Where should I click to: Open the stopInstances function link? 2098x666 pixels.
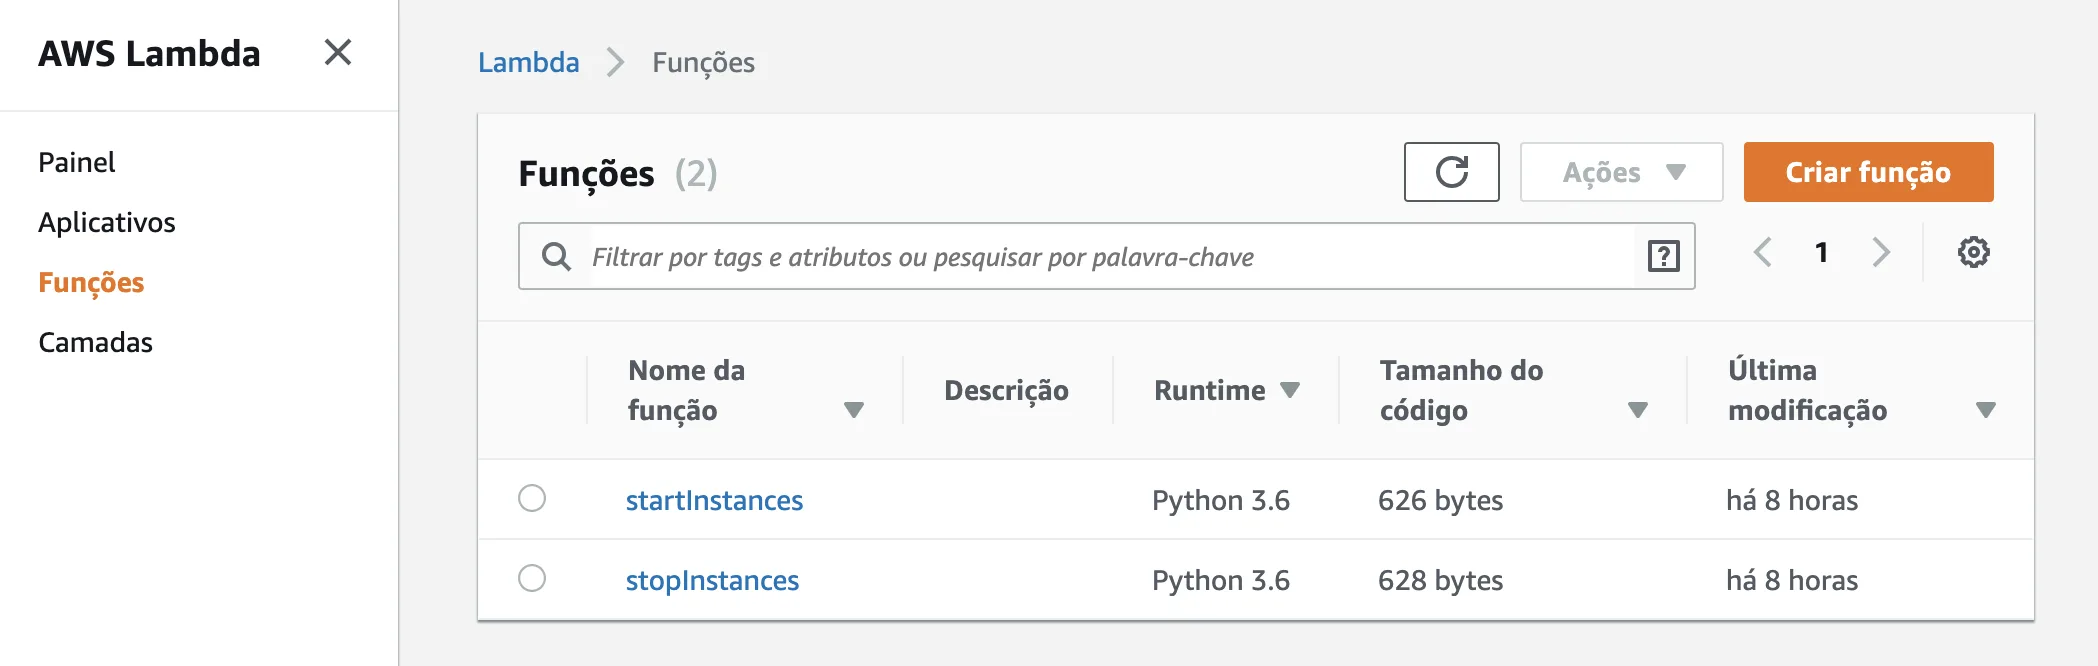click(712, 580)
